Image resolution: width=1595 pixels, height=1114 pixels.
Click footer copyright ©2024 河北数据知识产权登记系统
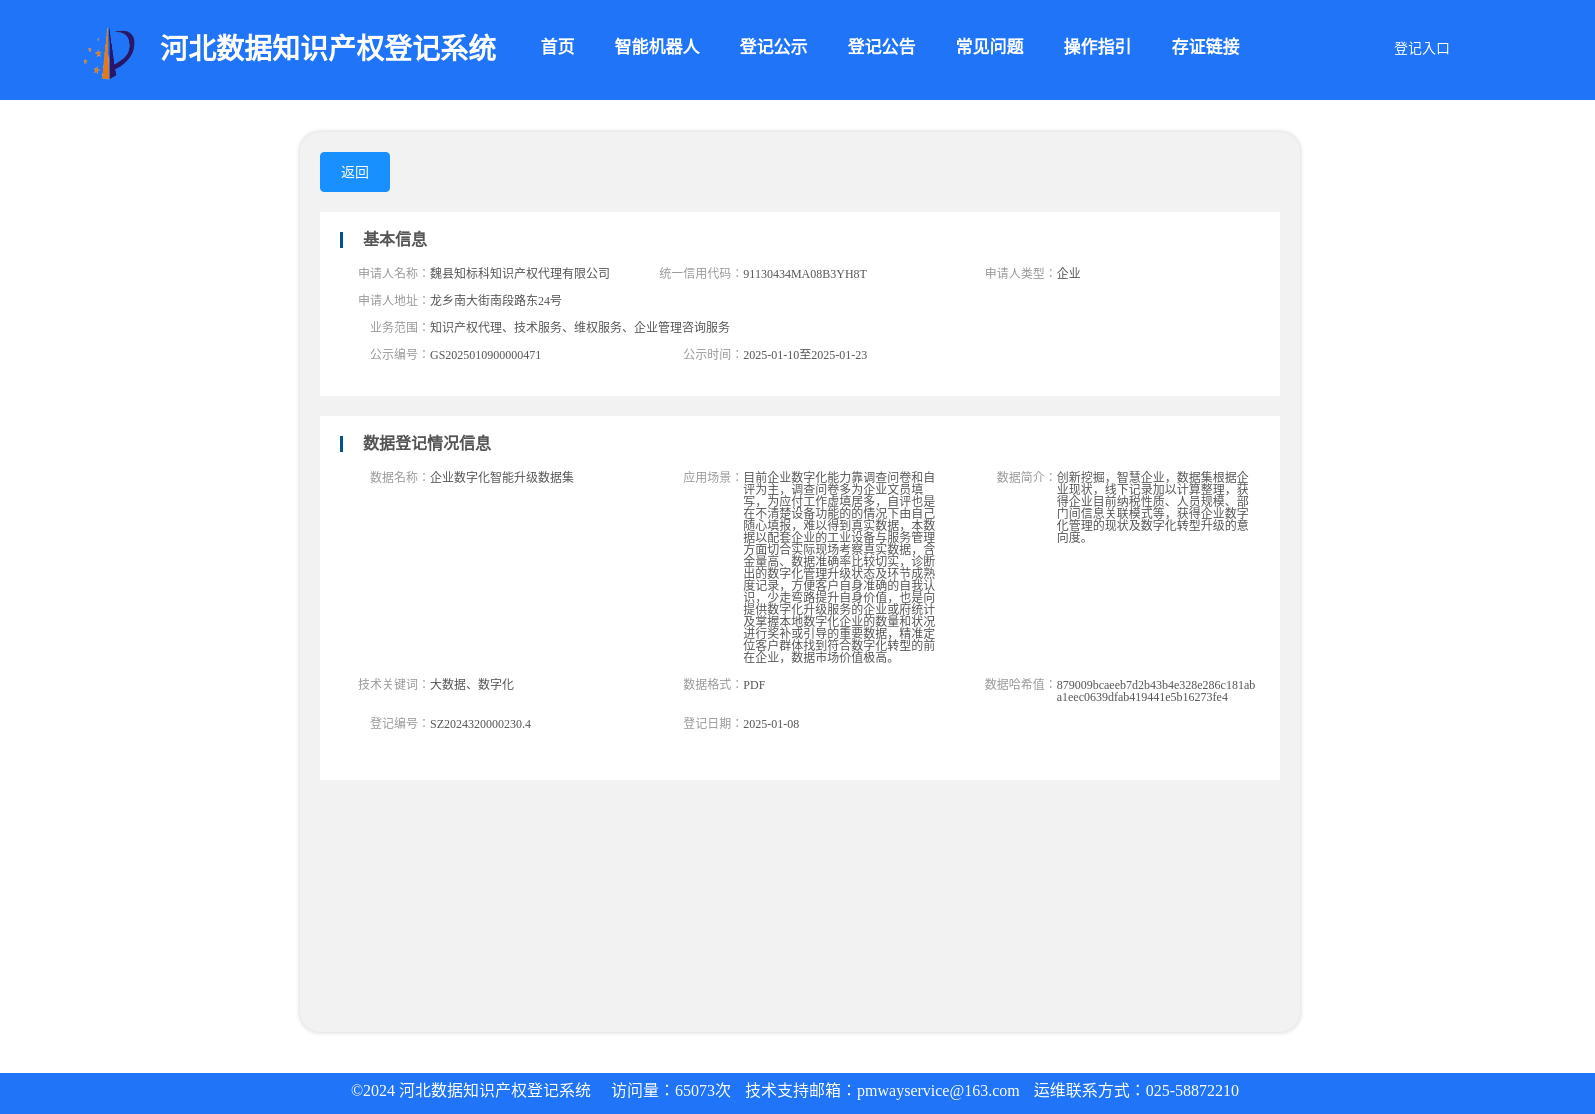[471, 1091]
